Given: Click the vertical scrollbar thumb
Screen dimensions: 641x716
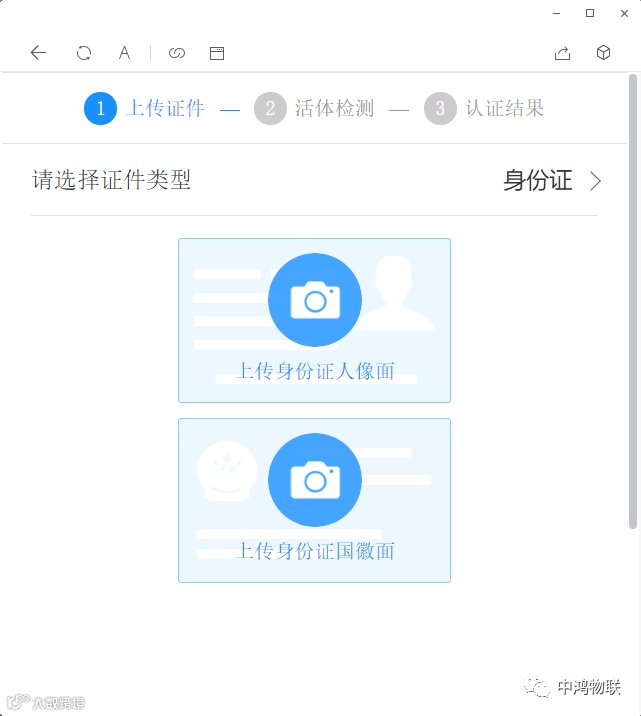Looking at the screenshot, I should pyautogui.click(x=633, y=301).
